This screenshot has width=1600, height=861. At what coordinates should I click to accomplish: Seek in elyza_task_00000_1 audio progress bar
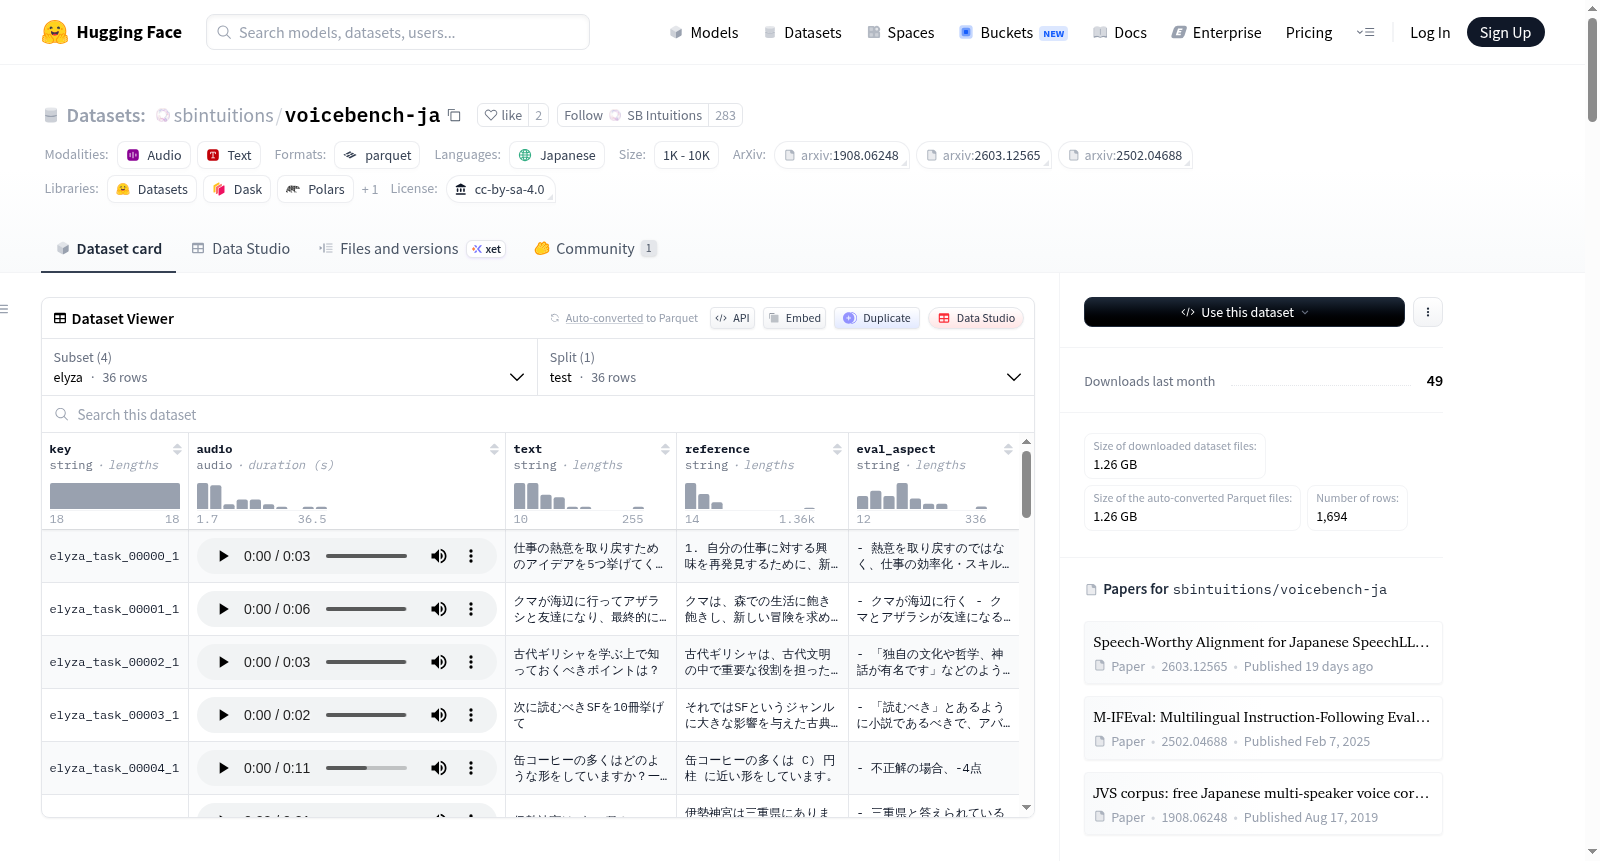(x=366, y=556)
